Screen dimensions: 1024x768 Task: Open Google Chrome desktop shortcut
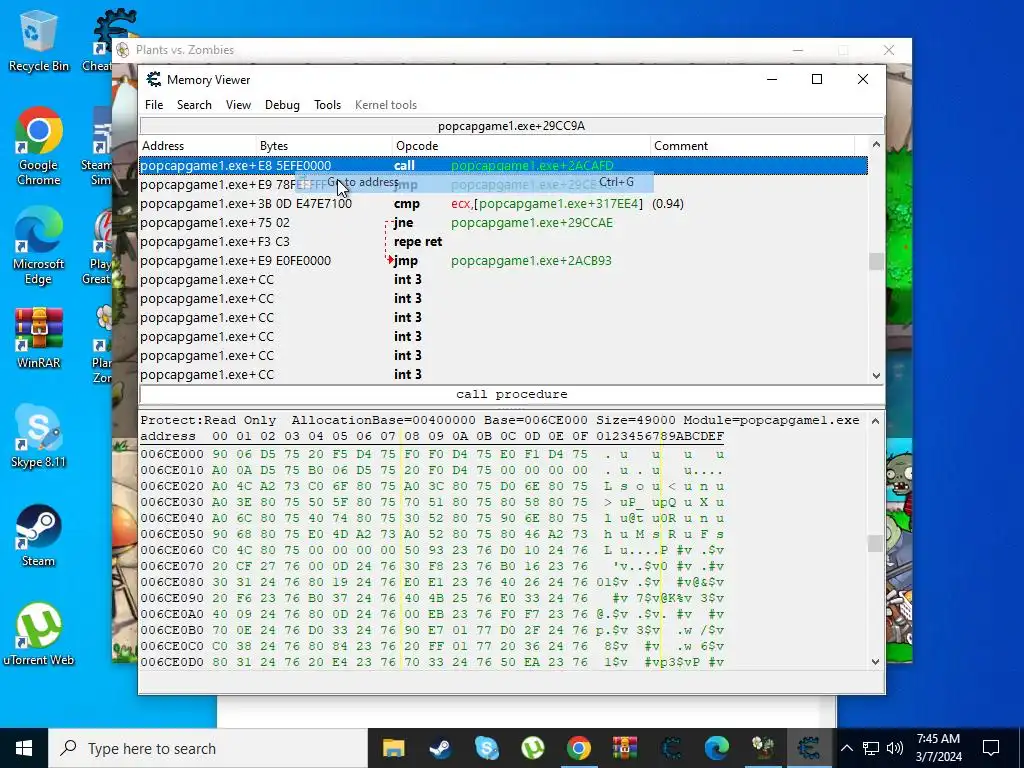click(x=38, y=146)
